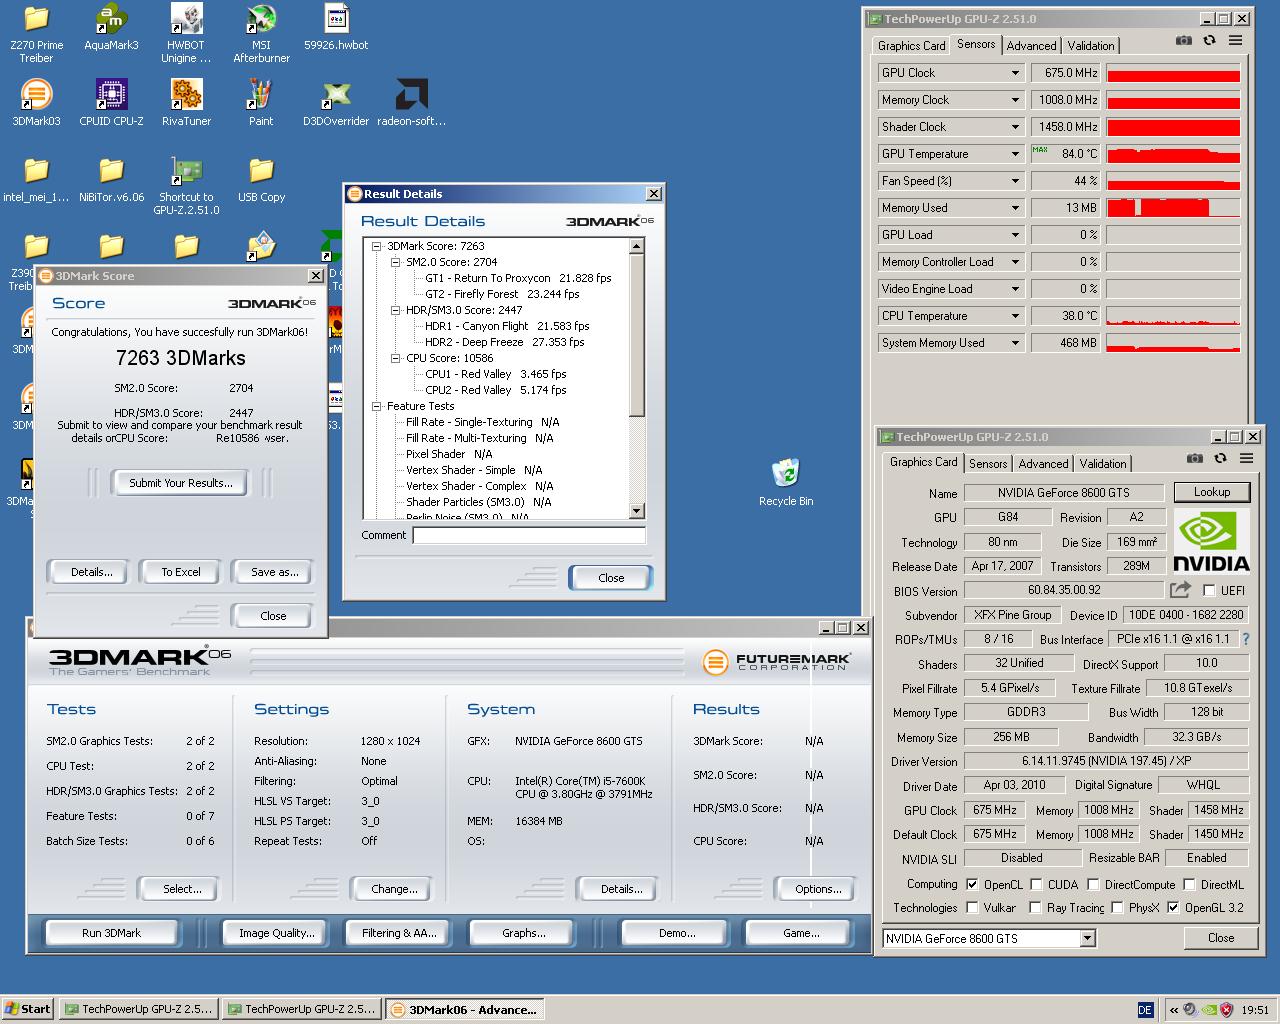
Task: Click refresh icon in GPU-Z Graphics Card window
Action: point(1220,458)
